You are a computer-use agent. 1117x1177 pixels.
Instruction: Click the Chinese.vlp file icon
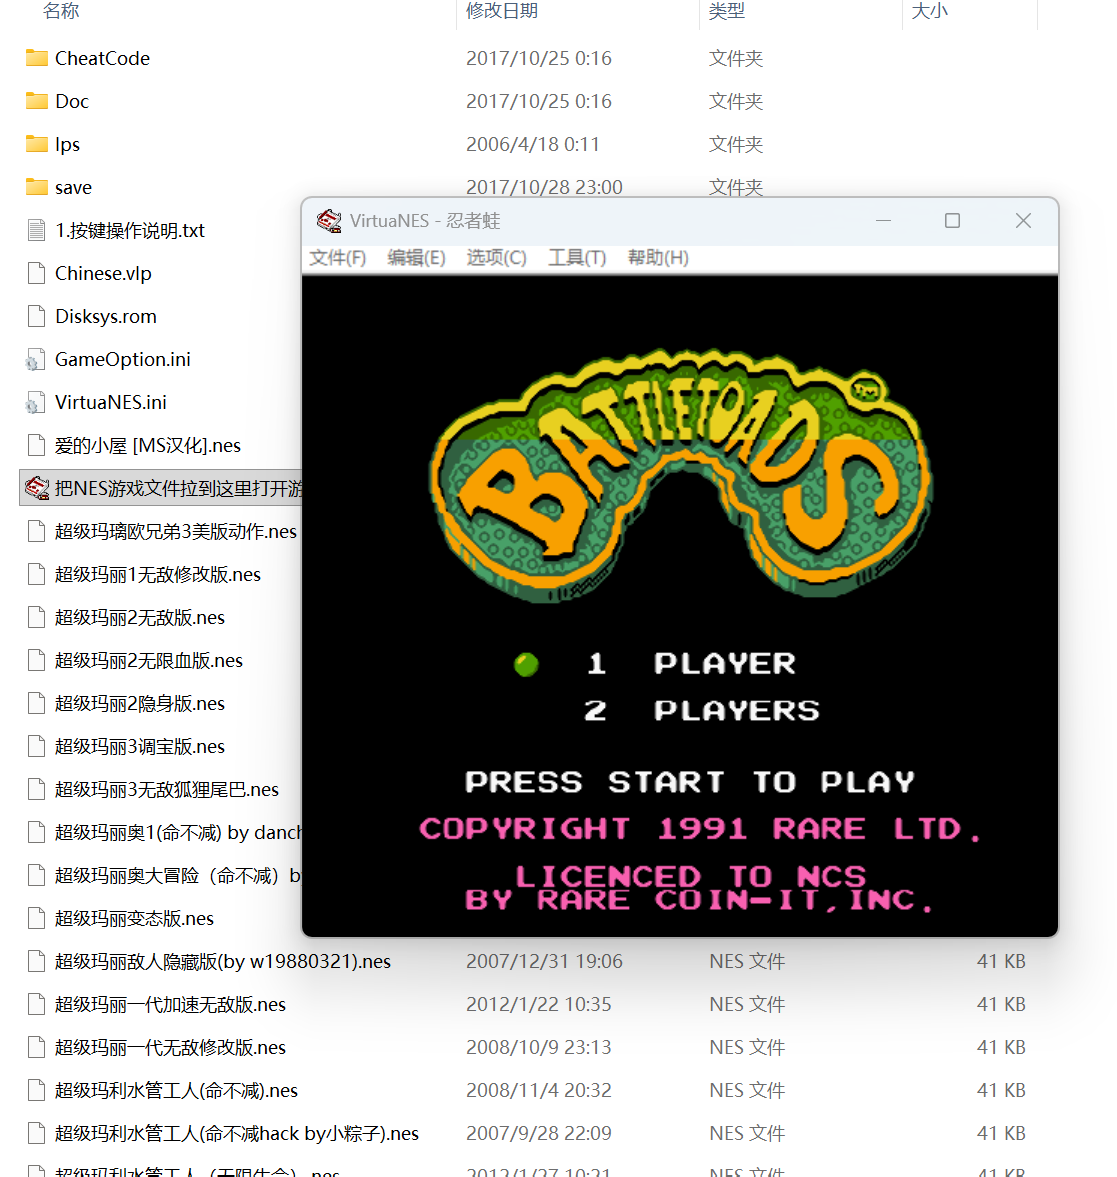(x=36, y=273)
